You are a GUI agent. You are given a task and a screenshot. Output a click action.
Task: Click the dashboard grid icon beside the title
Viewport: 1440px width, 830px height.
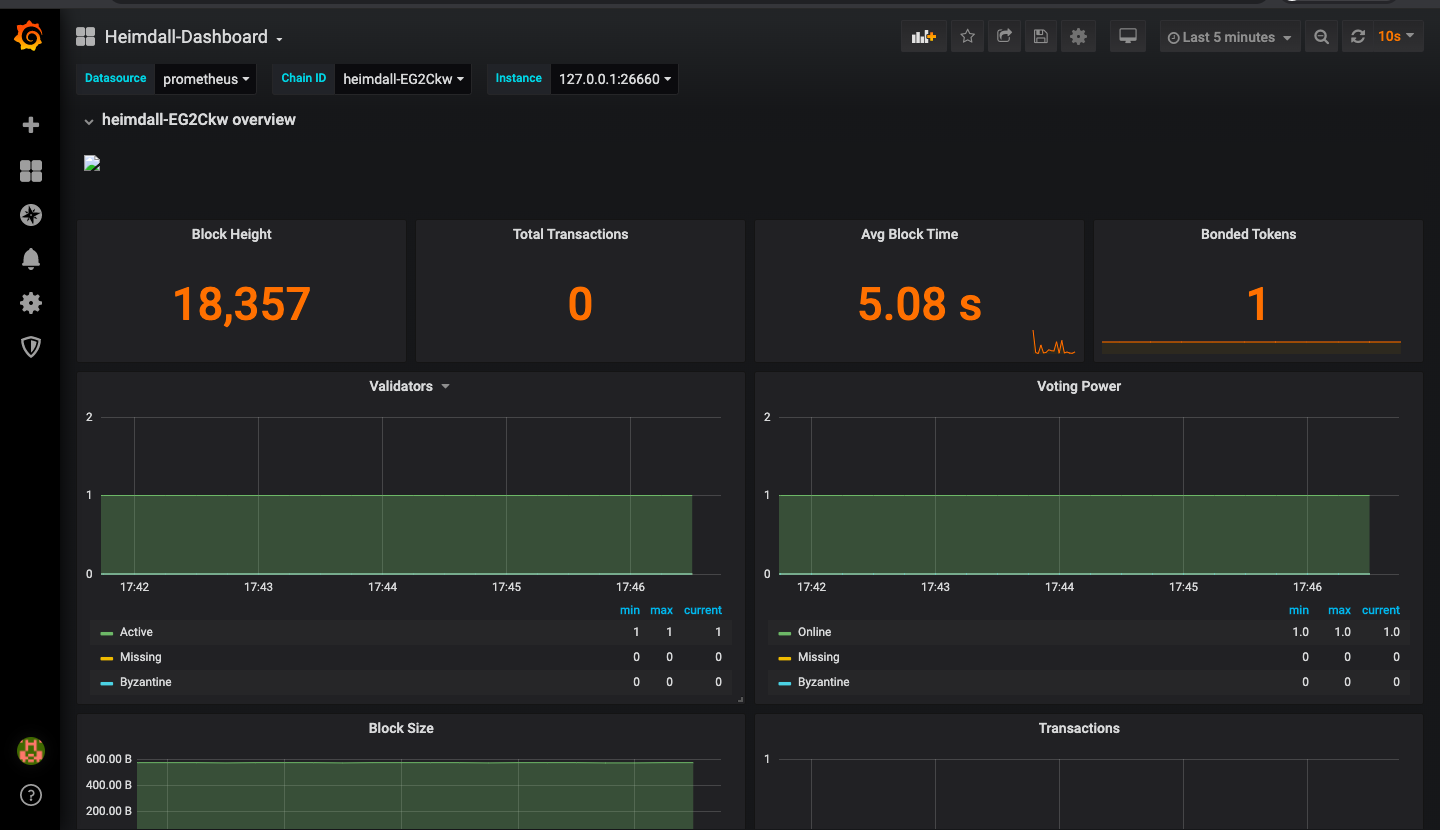(x=85, y=37)
